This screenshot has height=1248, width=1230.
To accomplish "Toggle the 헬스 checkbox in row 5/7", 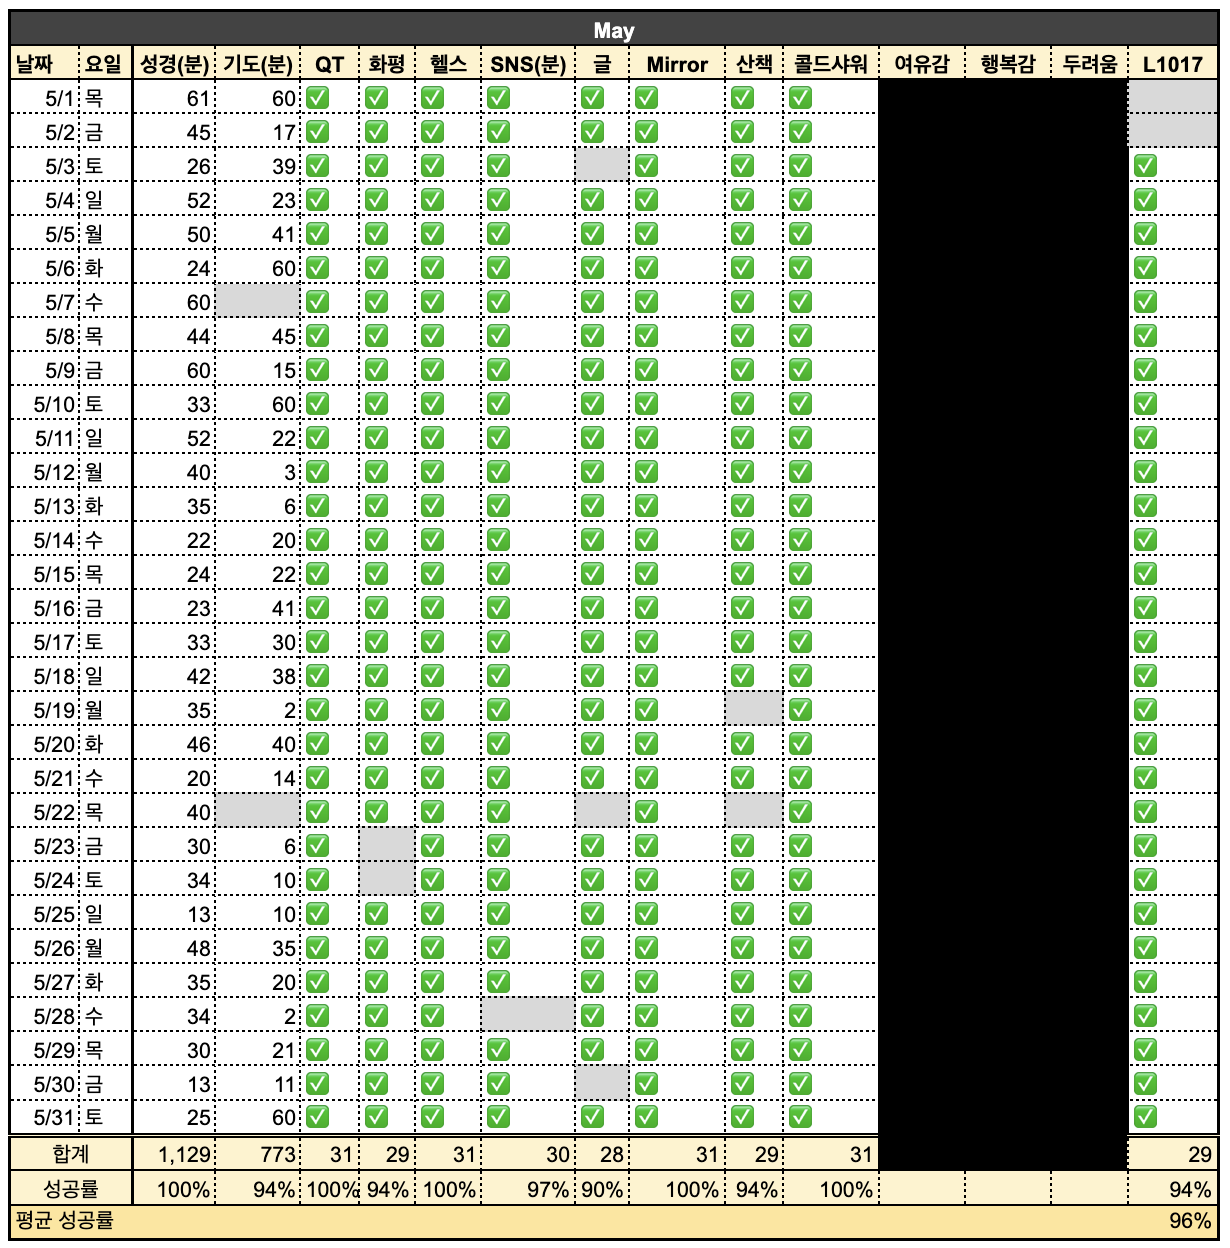I will coord(432,302).
